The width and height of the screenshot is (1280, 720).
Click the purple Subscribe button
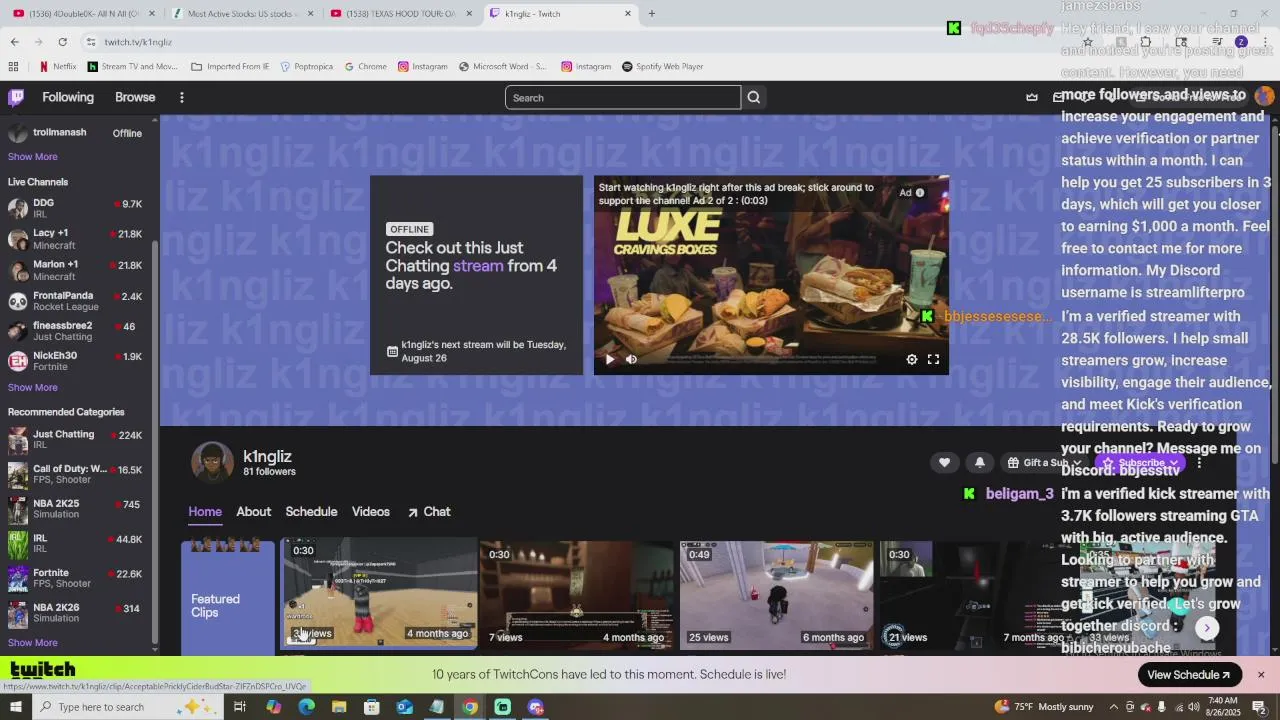pyautogui.click(x=1140, y=463)
